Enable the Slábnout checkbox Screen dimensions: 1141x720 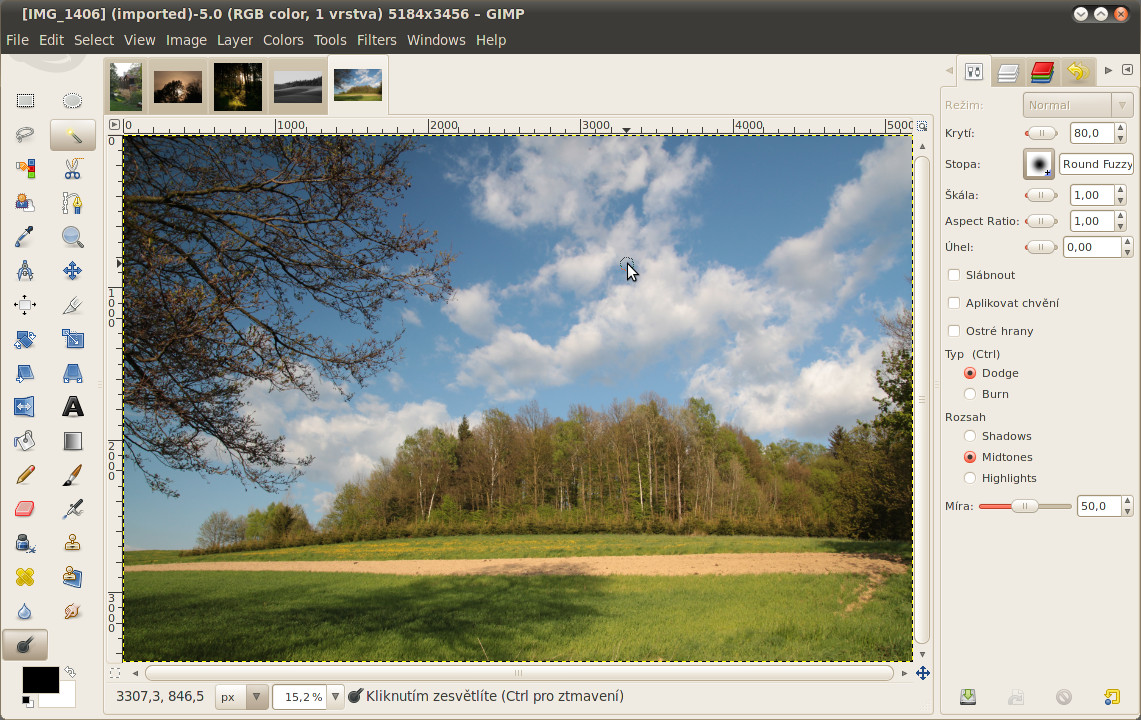[954, 275]
